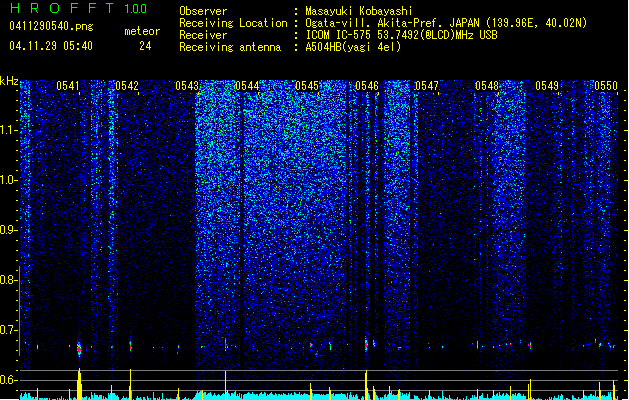This screenshot has height=400, width=629.
Task: Click the 0.6 kHz axis tick label
Action: pyautogui.click(x=8, y=380)
